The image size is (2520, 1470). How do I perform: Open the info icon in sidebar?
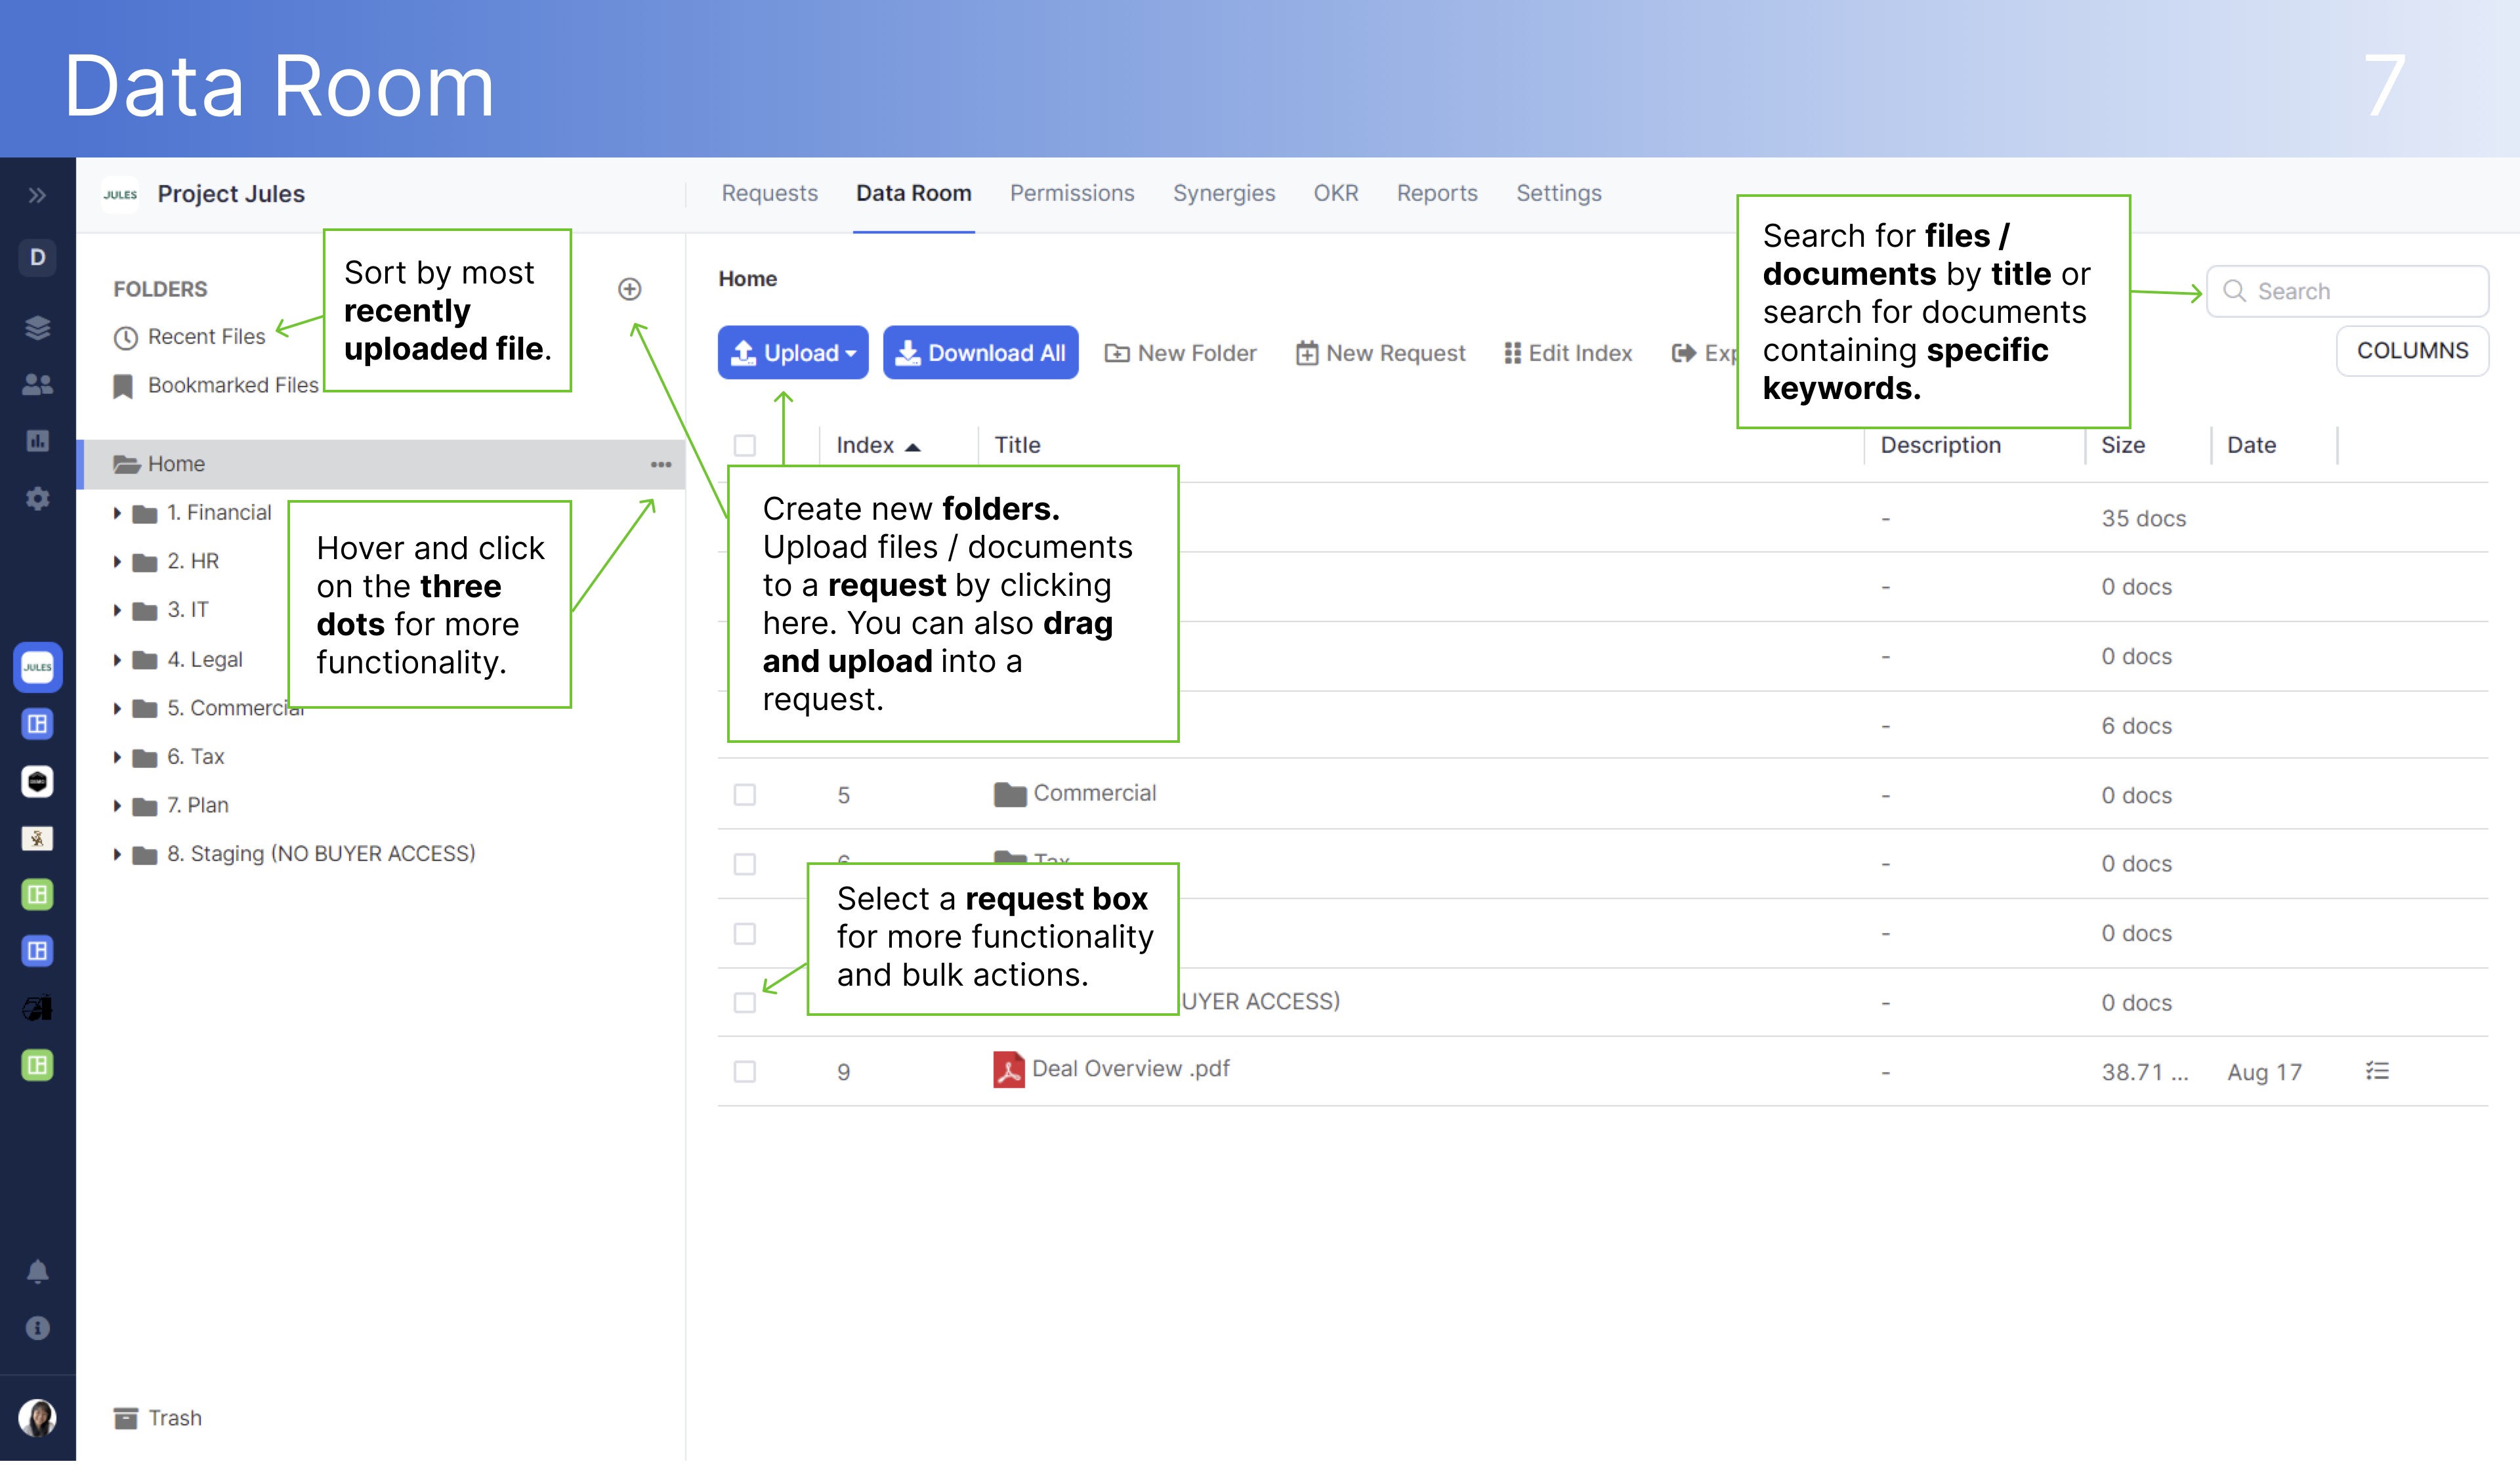(x=37, y=1328)
